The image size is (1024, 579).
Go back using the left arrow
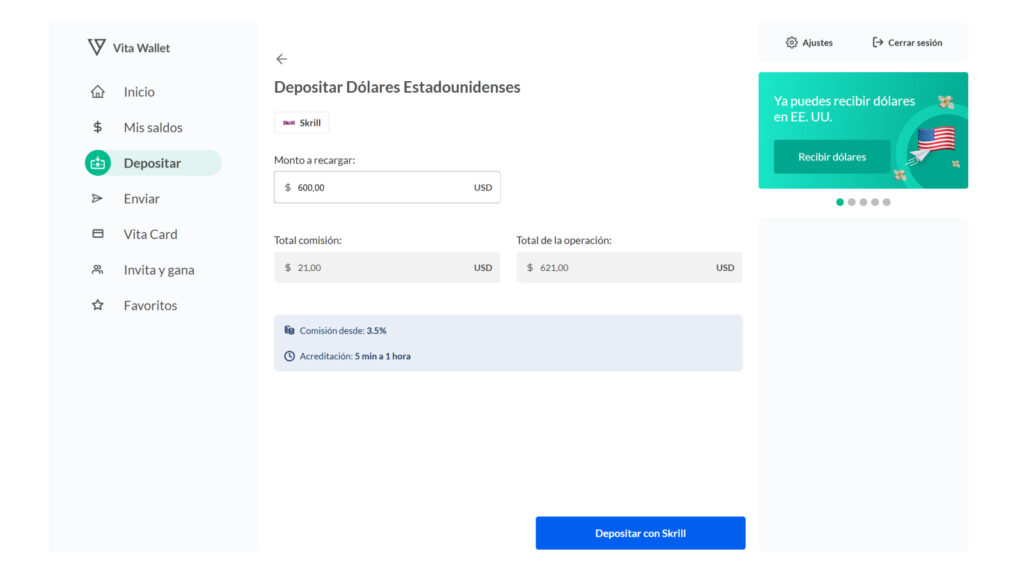[x=281, y=59]
